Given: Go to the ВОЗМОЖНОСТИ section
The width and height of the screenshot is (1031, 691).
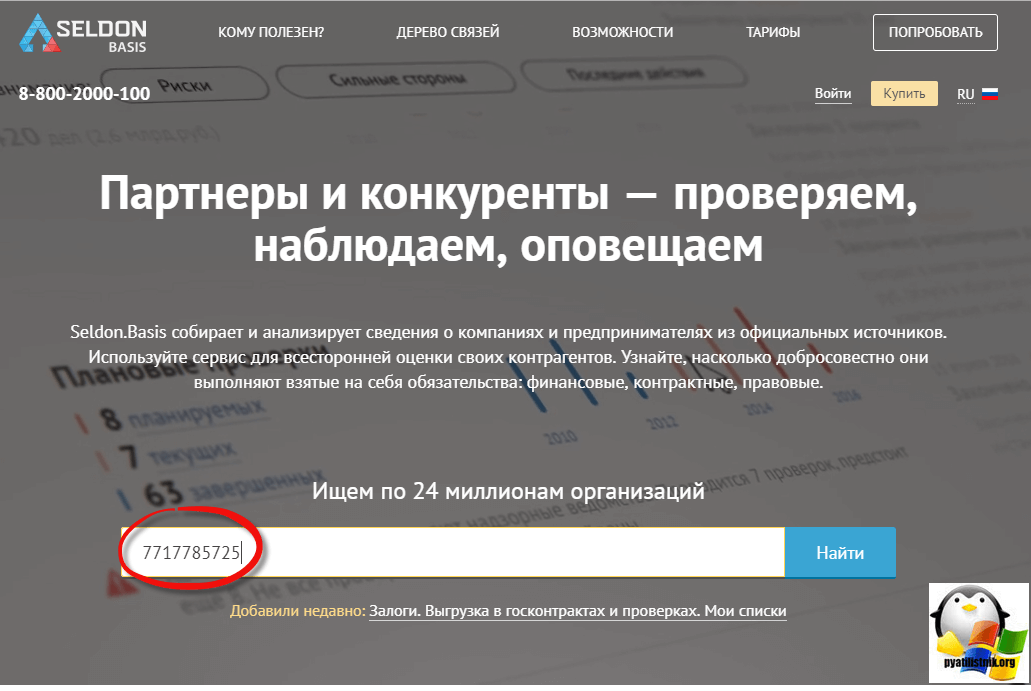Looking at the screenshot, I should pyautogui.click(x=623, y=32).
